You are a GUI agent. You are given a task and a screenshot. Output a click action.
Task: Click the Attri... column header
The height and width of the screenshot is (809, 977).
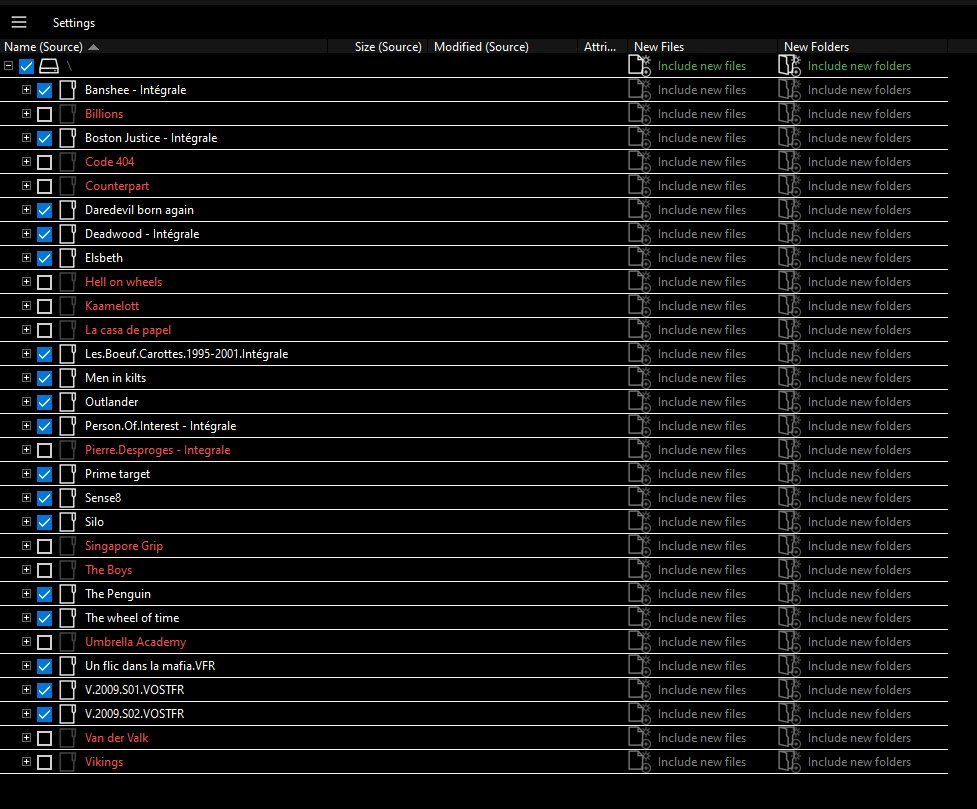pos(602,47)
